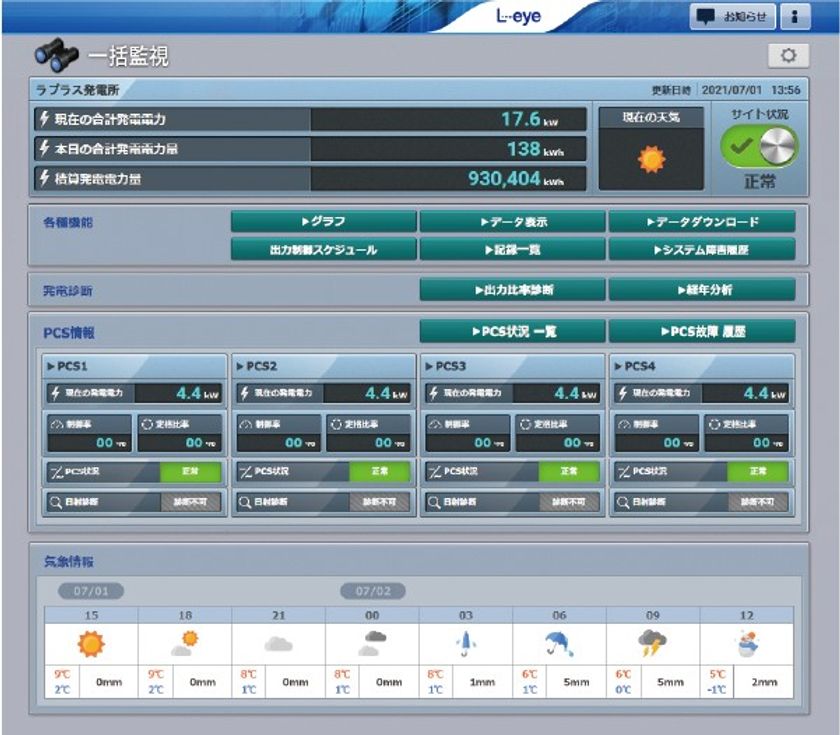Select the 07/02 date marker
This screenshot has height=735, width=840.
click(373, 591)
